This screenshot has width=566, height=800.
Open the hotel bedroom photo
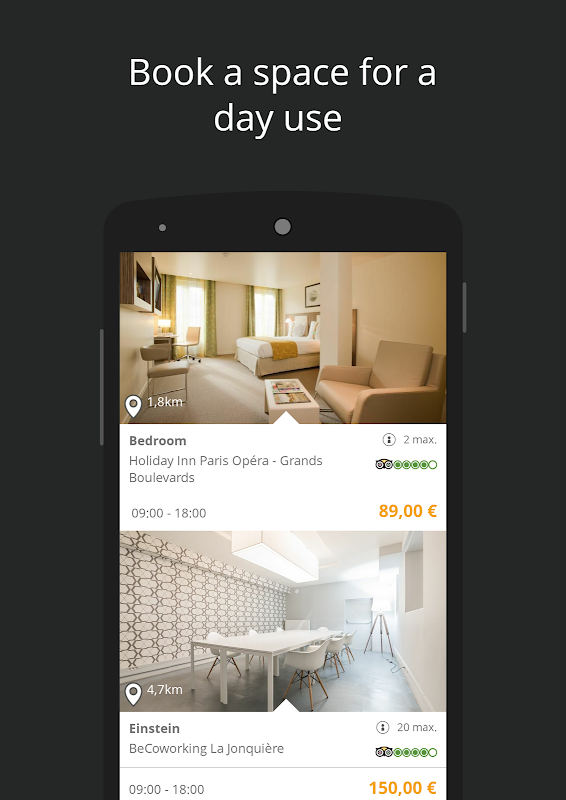283,337
